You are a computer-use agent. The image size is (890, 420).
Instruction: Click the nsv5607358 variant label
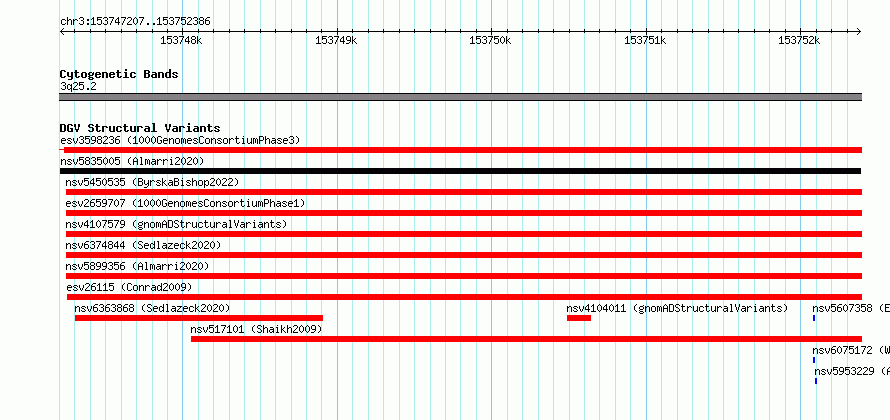851,308
